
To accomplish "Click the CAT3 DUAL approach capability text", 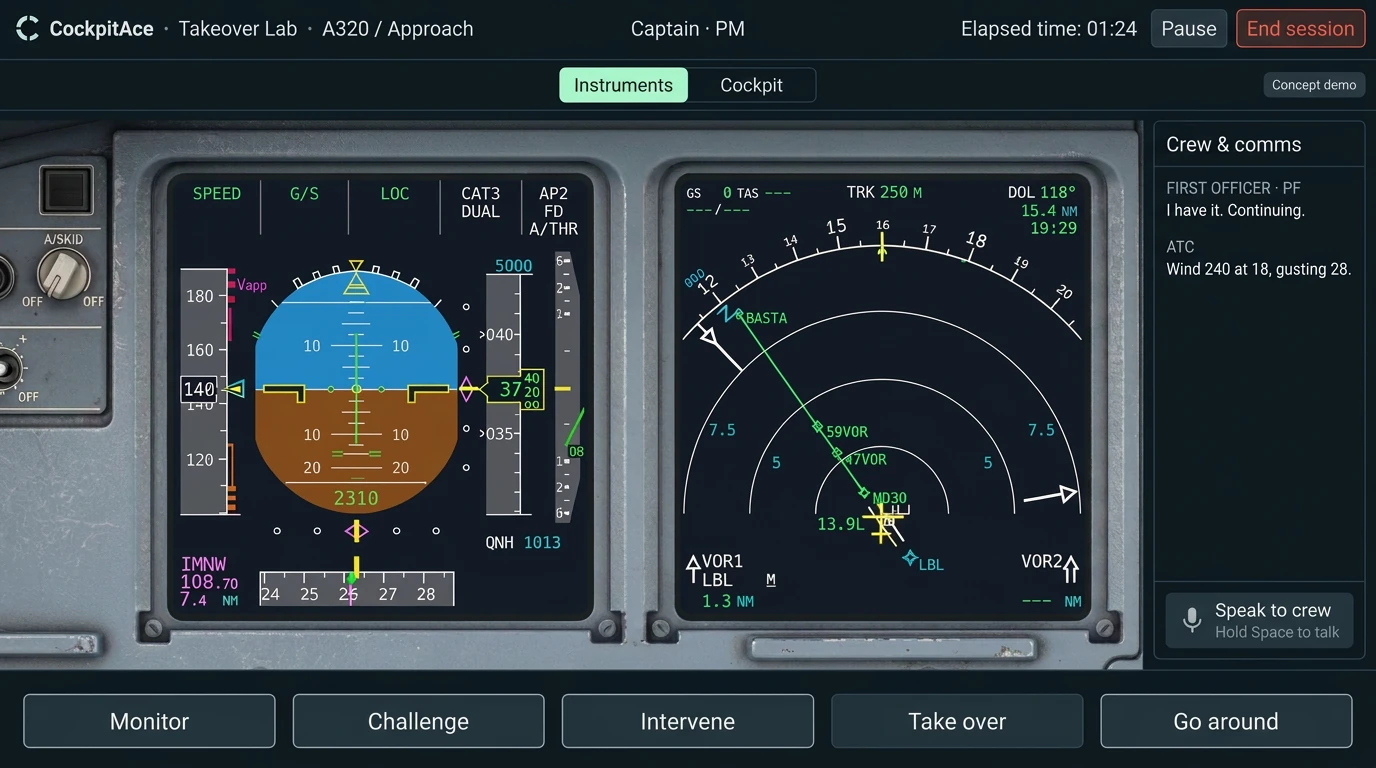I will coord(480,202).
